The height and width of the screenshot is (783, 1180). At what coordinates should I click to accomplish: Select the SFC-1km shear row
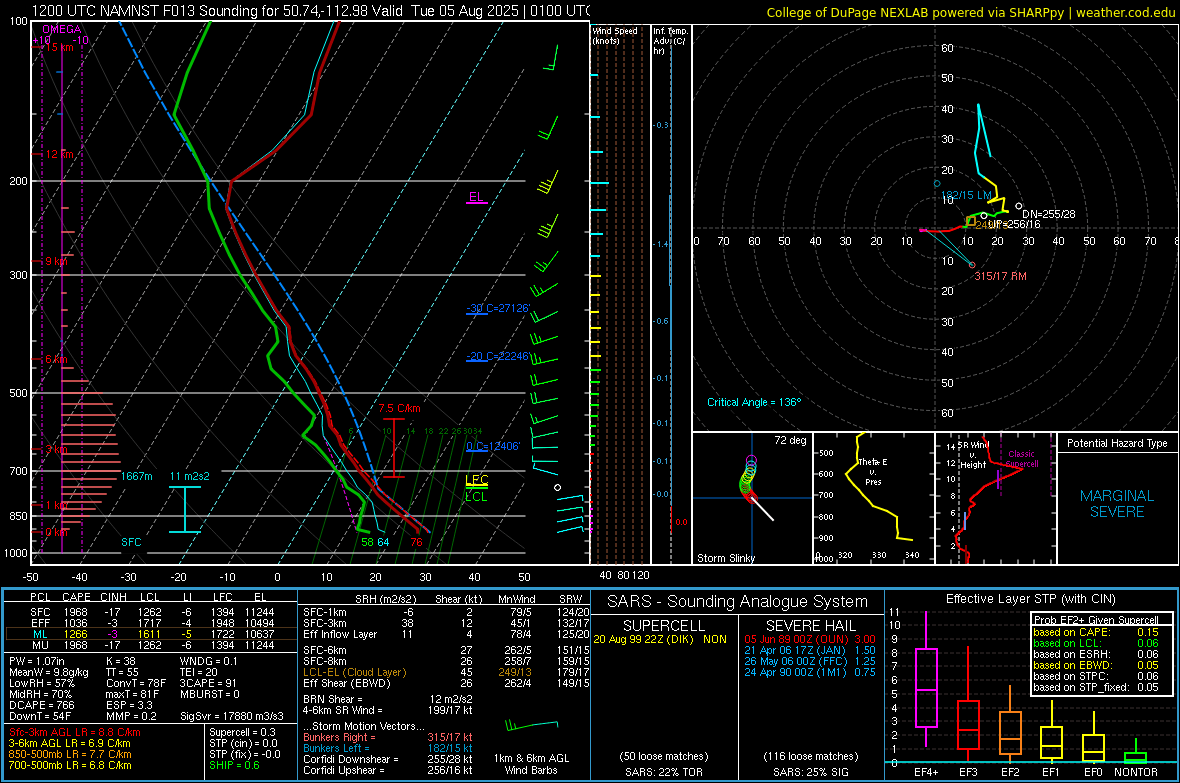446,612
